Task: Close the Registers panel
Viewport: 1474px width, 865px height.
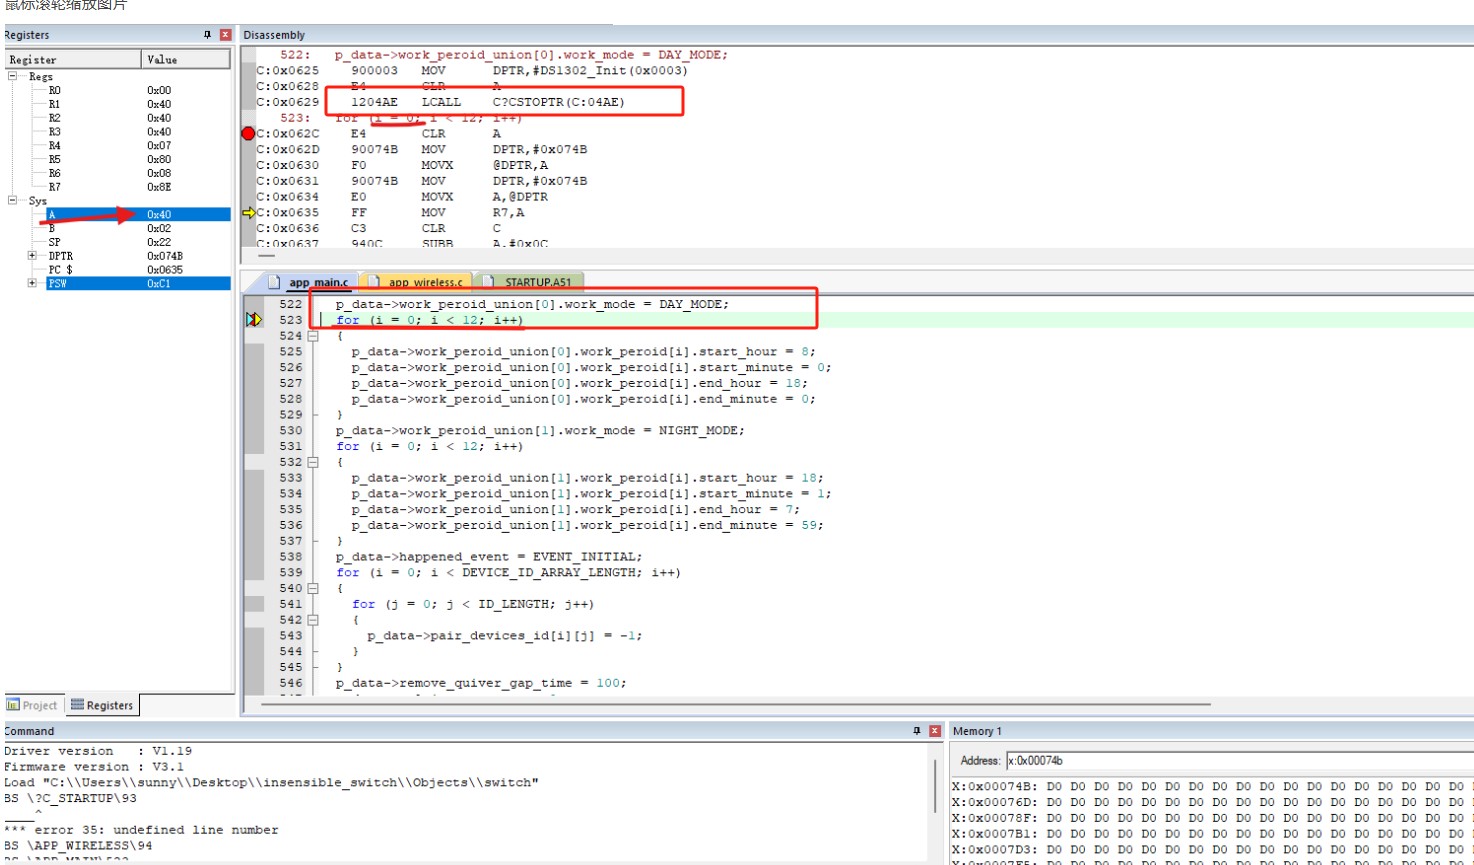Action: click(x=225, y=35)
